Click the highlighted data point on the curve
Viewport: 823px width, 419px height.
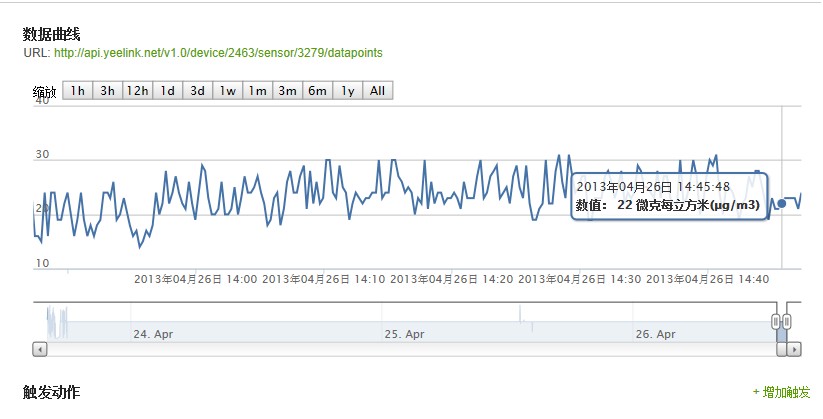[782, 203]
